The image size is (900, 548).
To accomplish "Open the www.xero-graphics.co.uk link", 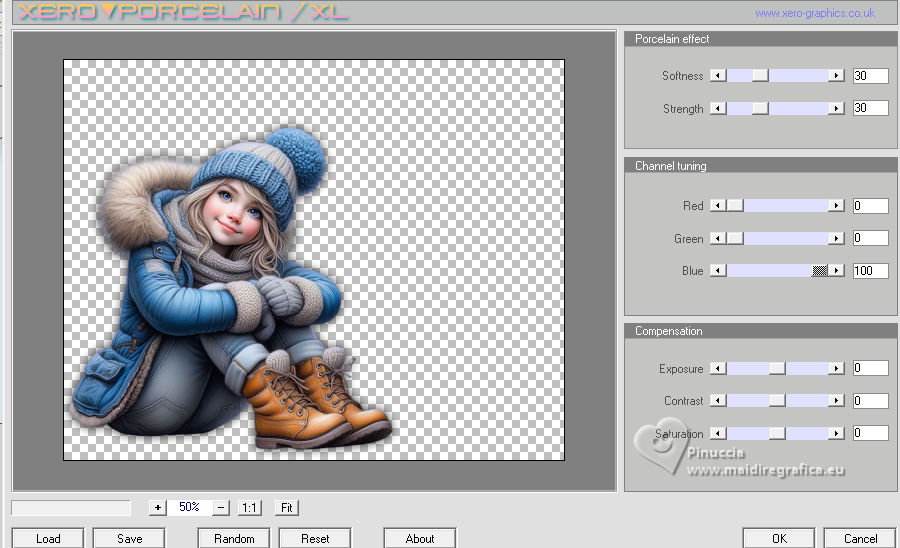I will [x=814, y=13].
